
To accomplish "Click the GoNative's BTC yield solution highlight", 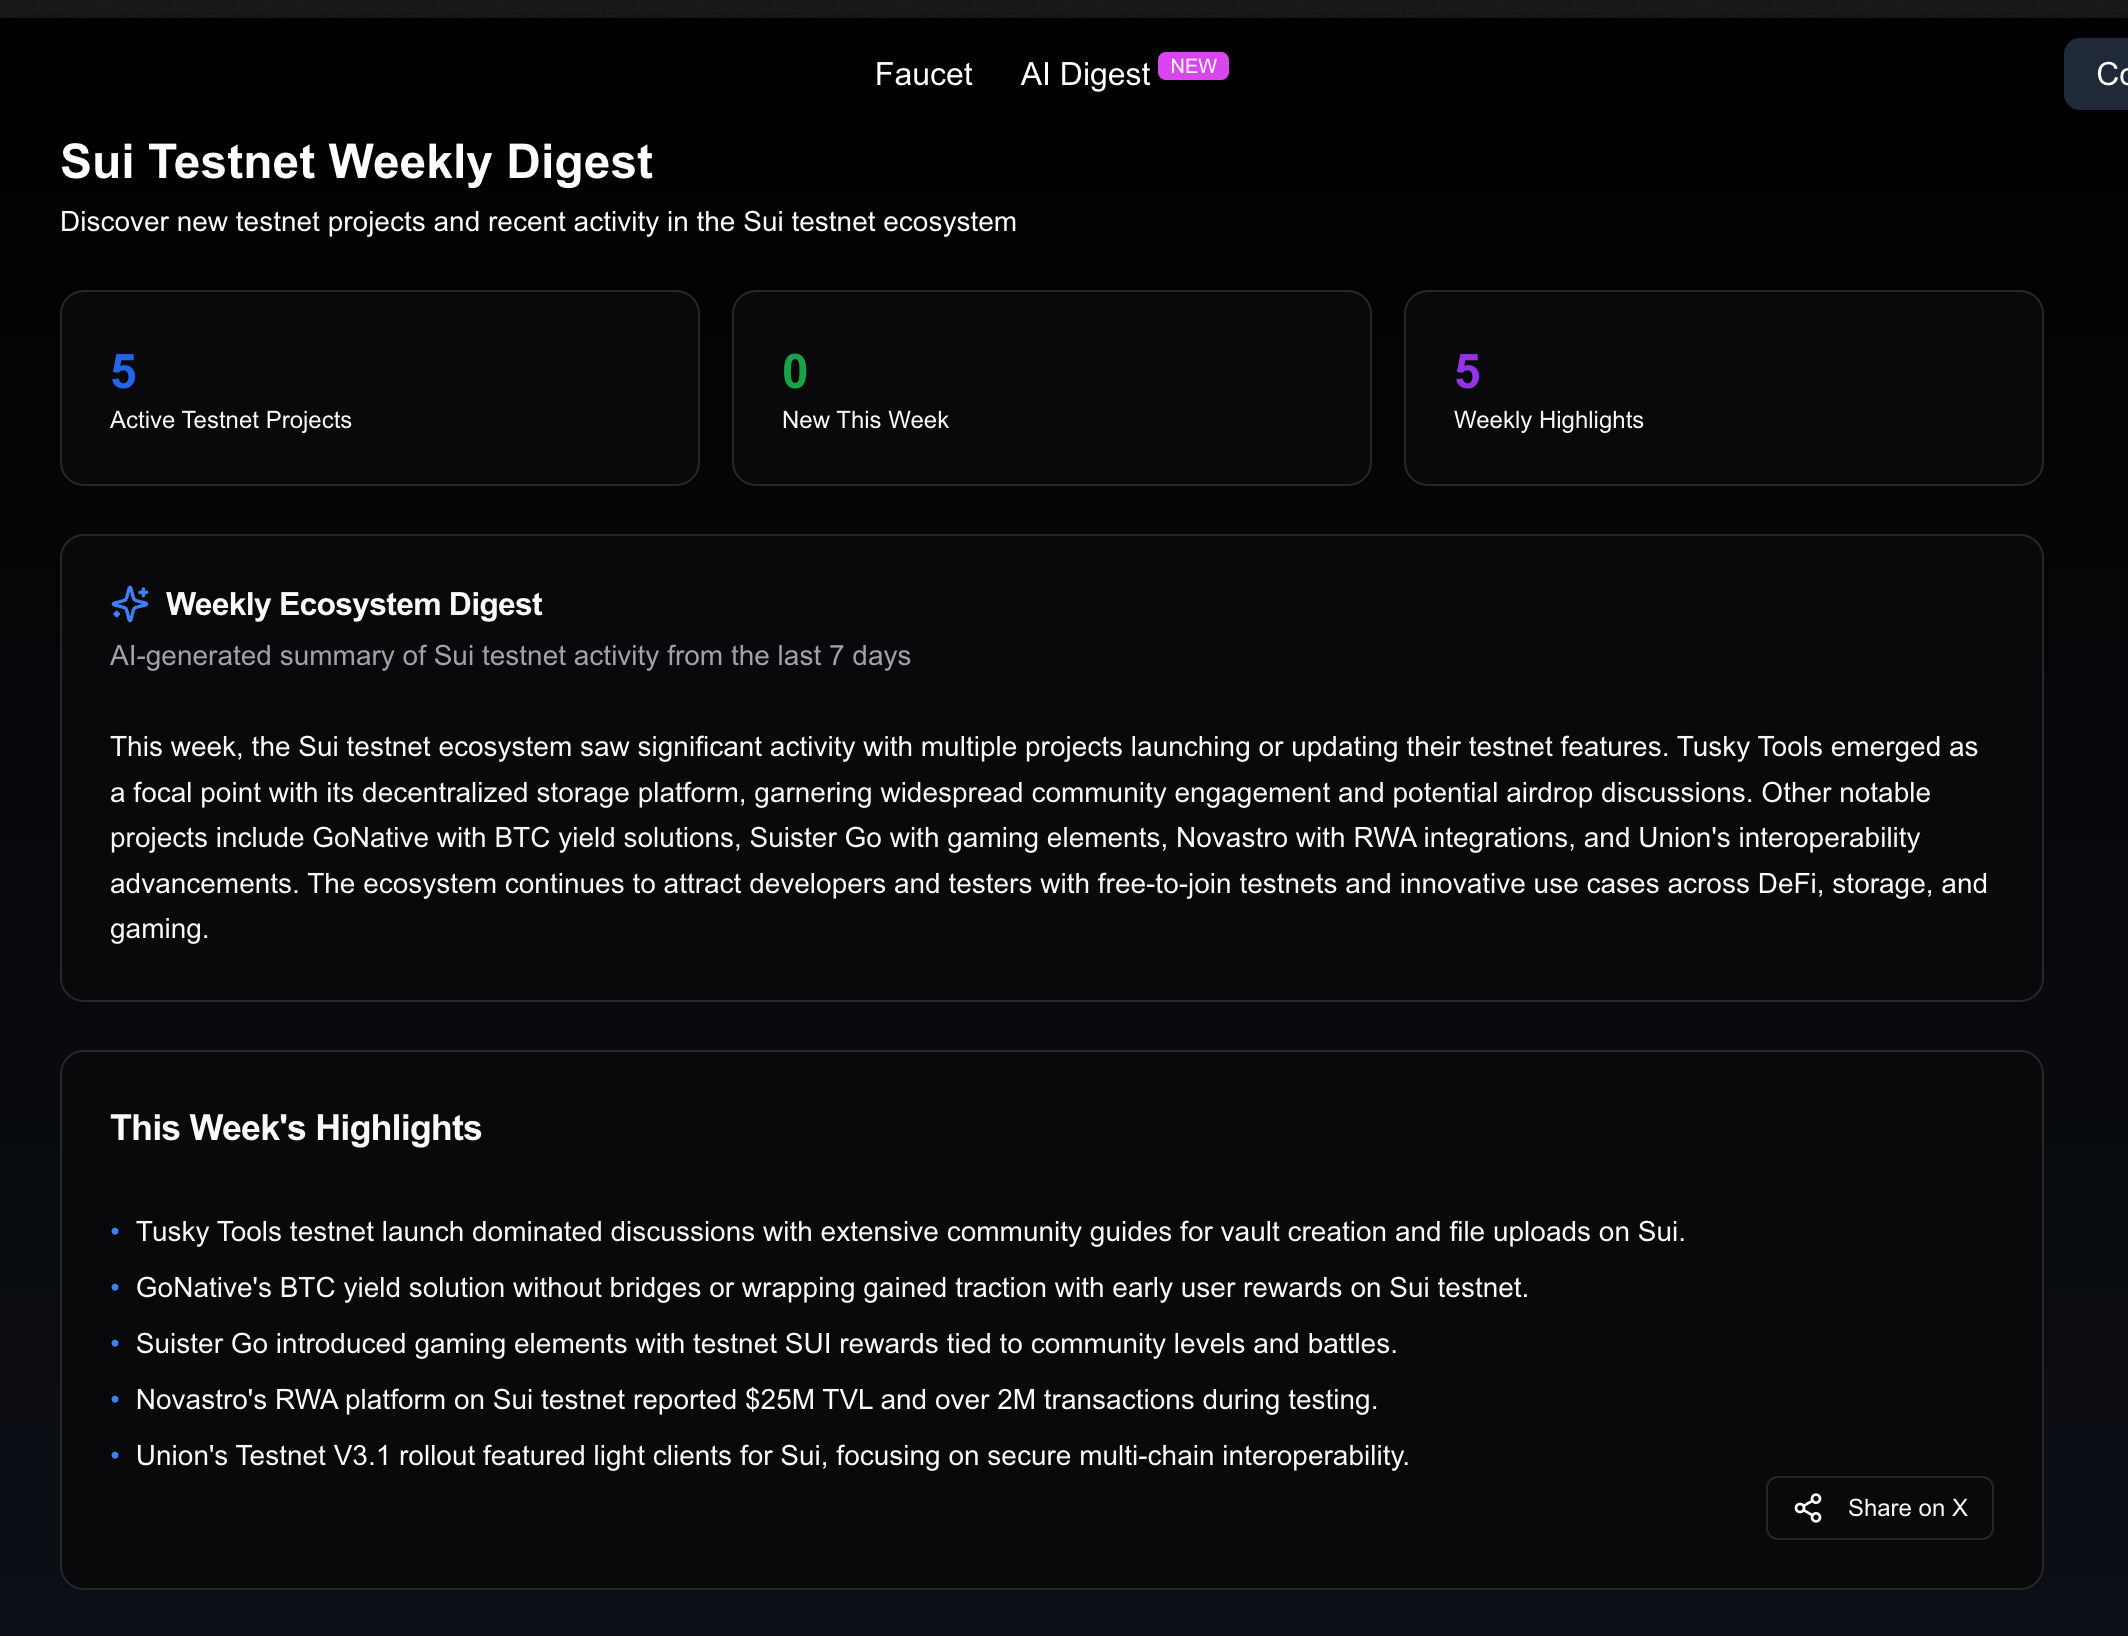I will click(x=832, y=1288).
